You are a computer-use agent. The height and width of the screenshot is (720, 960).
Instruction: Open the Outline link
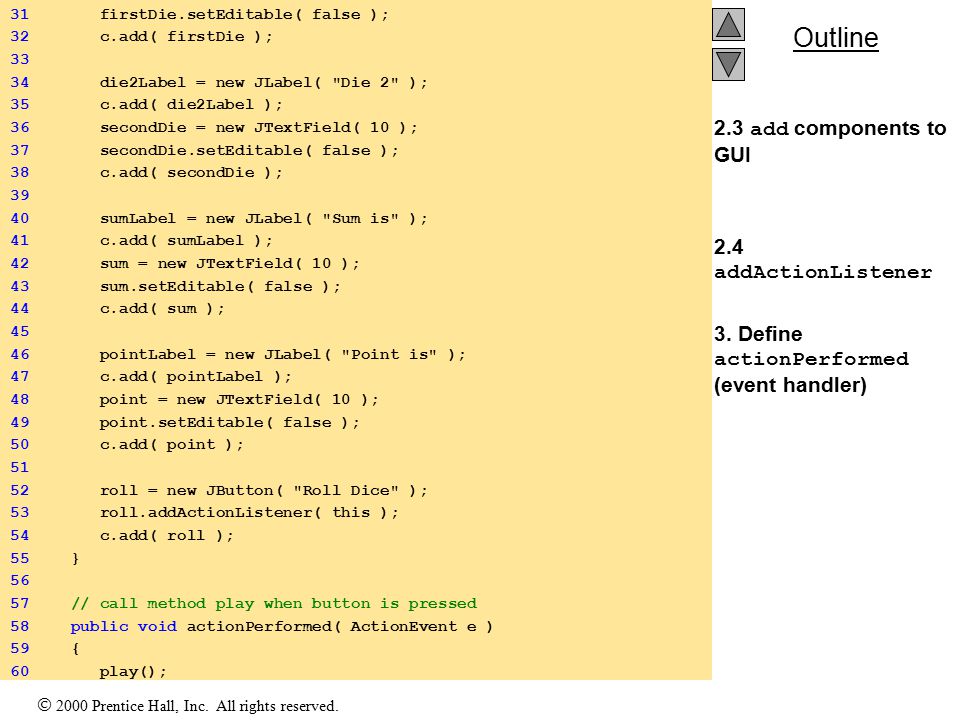coord(836,38)
